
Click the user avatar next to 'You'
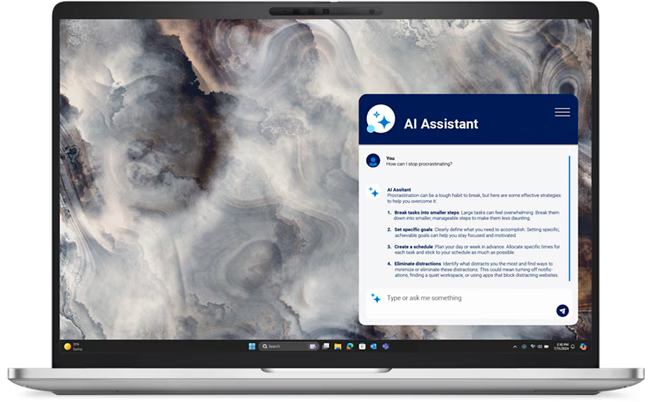coord(372,160)
